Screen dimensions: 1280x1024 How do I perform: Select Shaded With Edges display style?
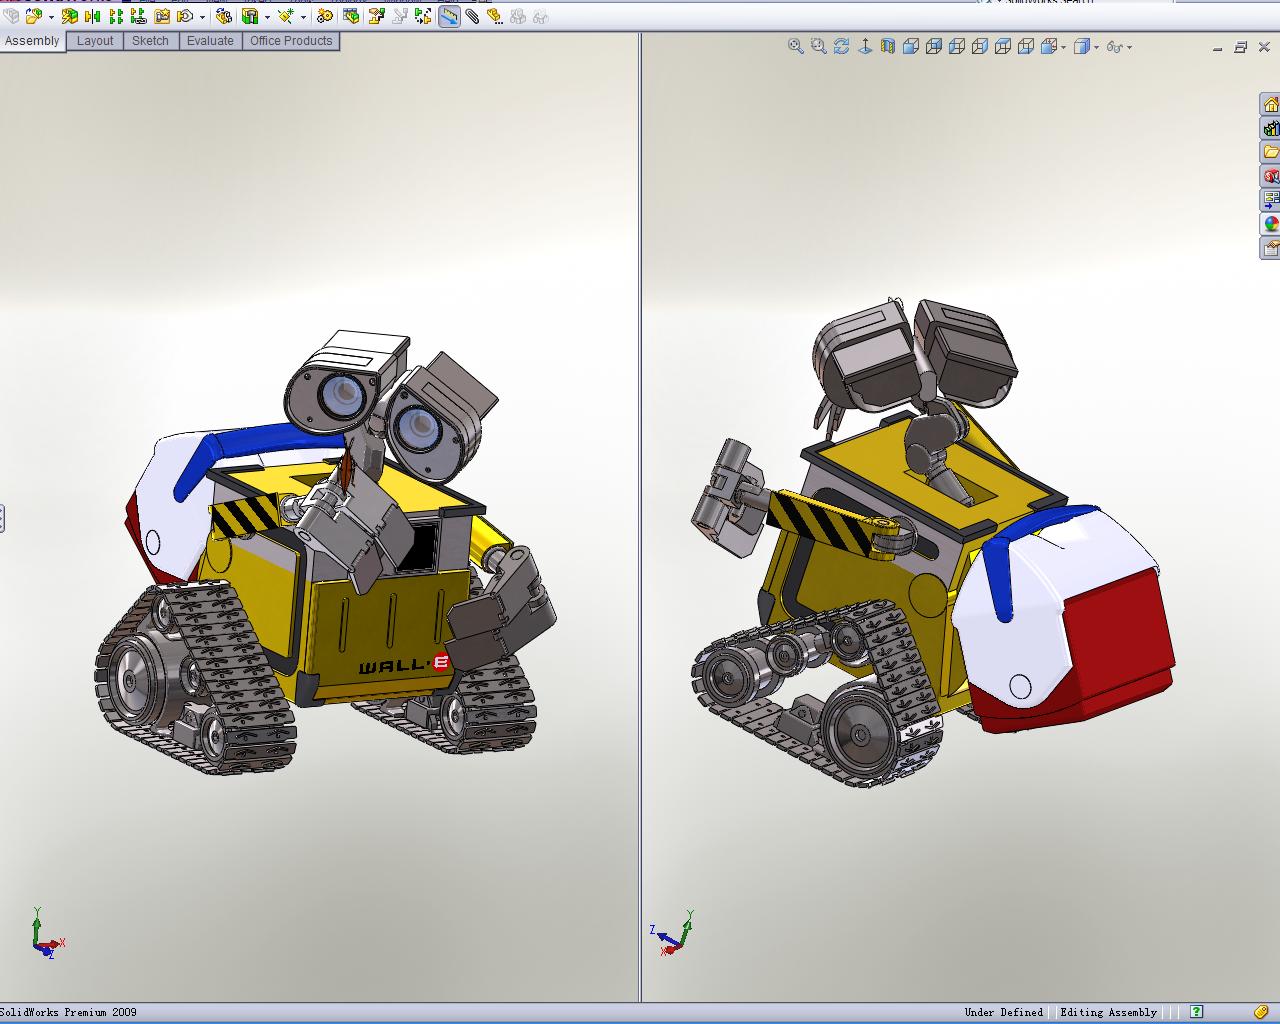(x=911, y=46)
